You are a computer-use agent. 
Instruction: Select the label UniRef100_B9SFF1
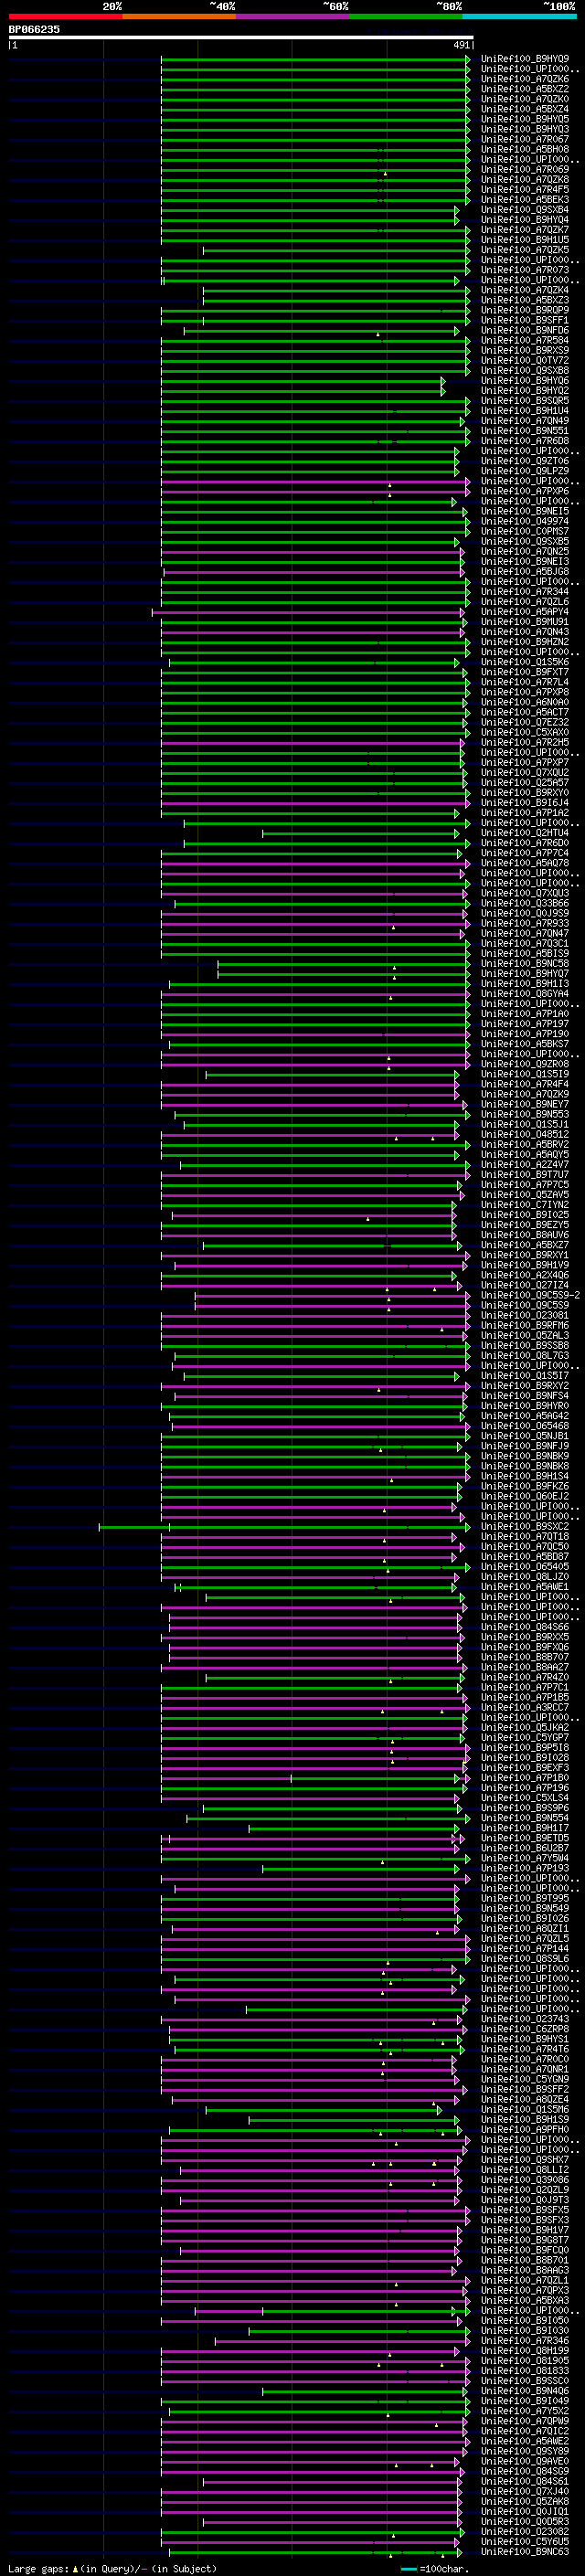point(525,320)
